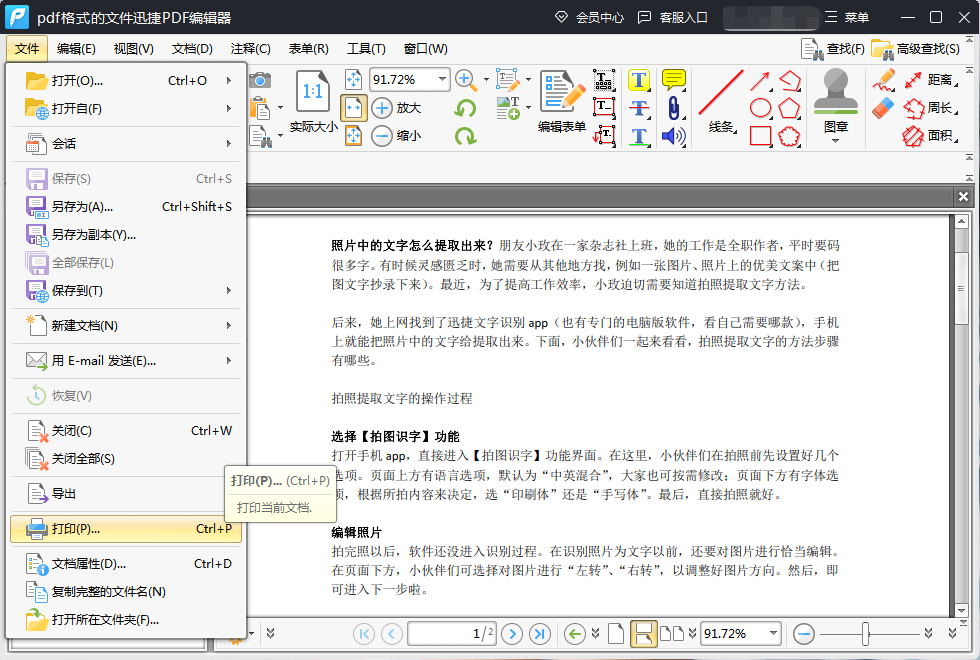
Task: Select the rectangle shape tool
Action: pos(761,136)
